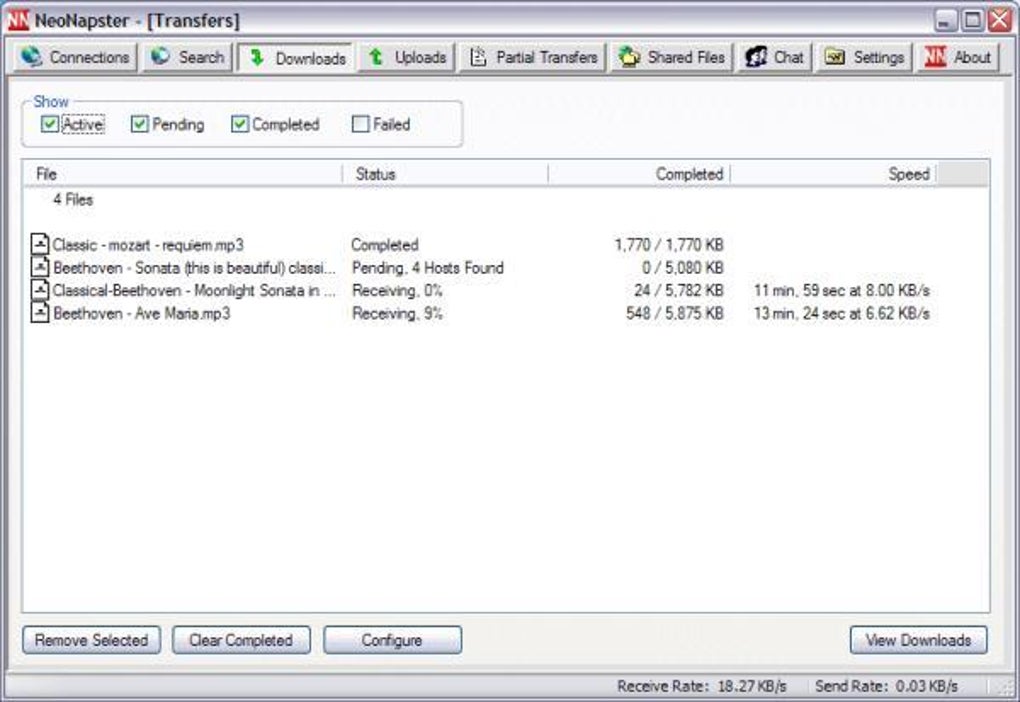Open the Settings tab
Image resolution: width=1020 pixels, height=702 pixels.
point(865,57)
